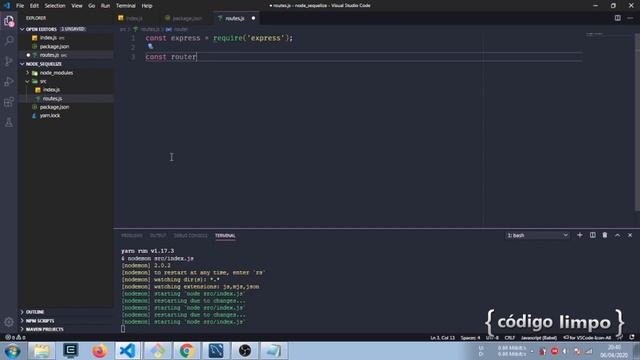Click the Spaces: 4 indentation status
This screenshot has width=640, height=360.
click(x=471, y=338)
